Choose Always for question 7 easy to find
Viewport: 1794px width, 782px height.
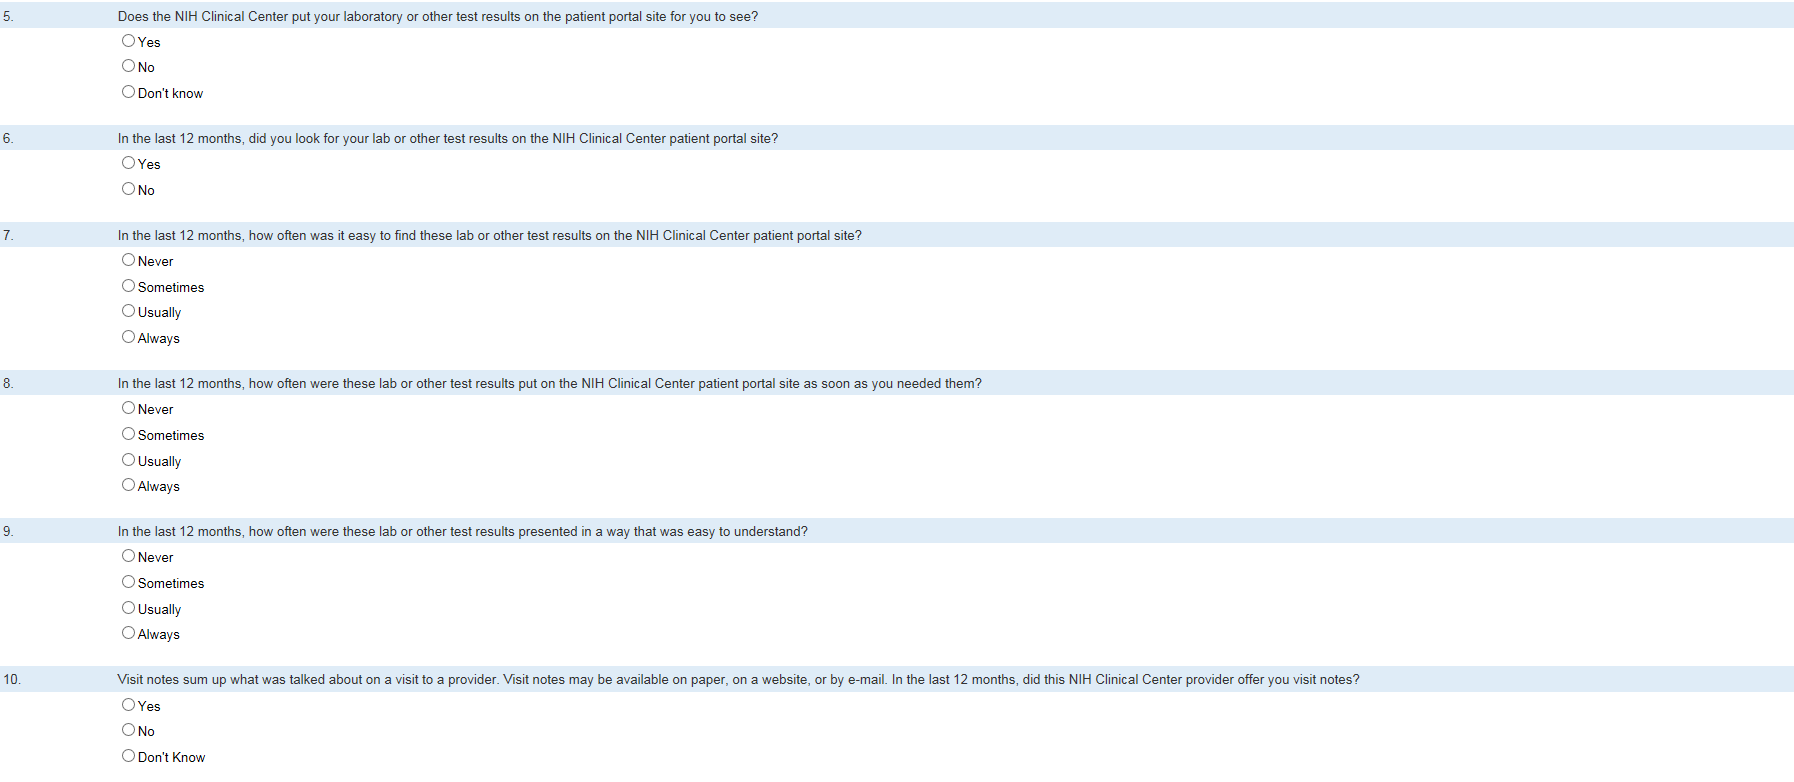(128, 337)
